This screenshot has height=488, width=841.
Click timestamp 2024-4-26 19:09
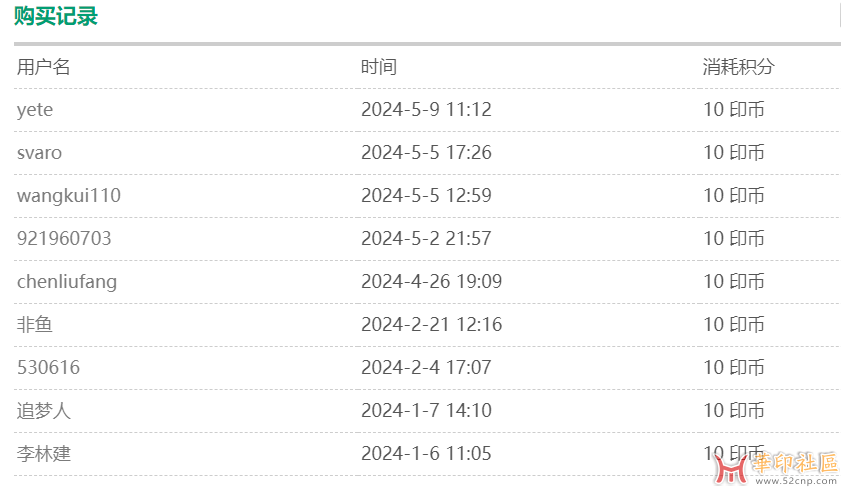coord(432,282)
